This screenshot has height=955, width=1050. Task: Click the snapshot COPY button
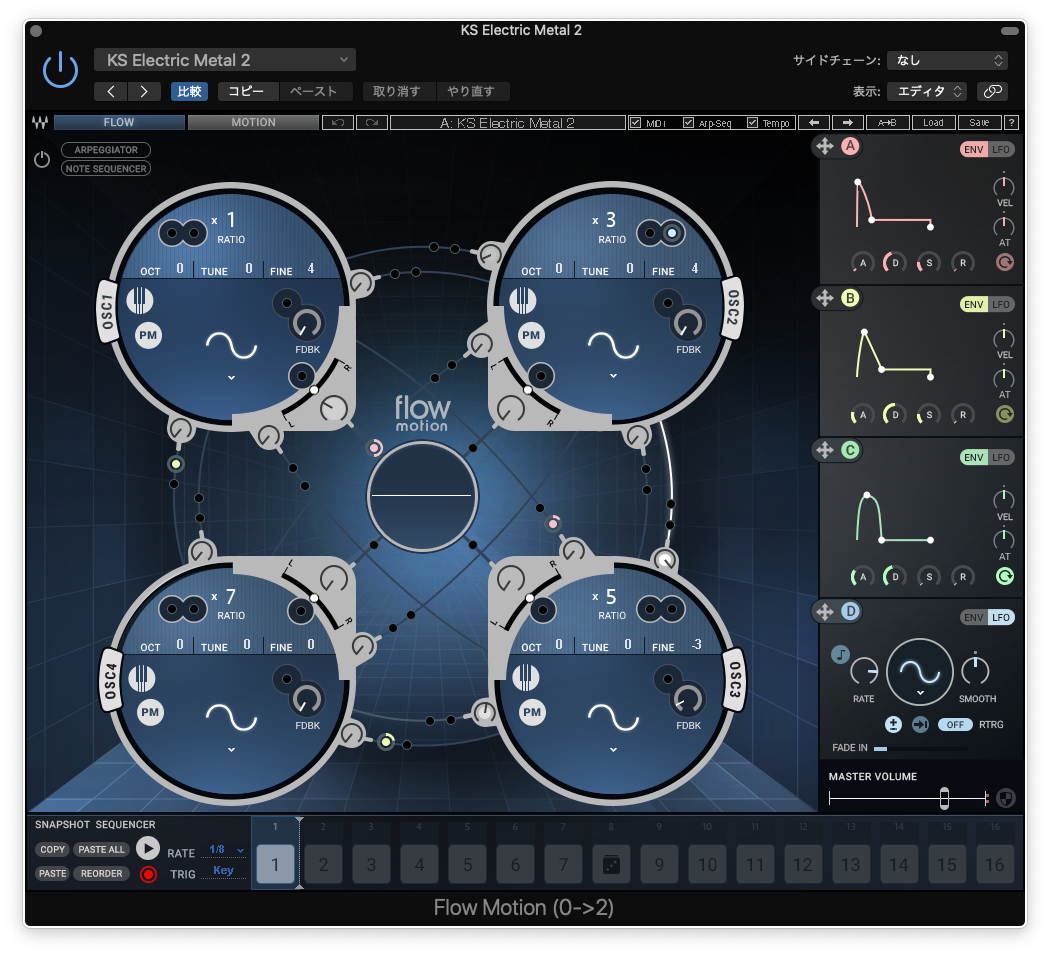tap(52, 850)
